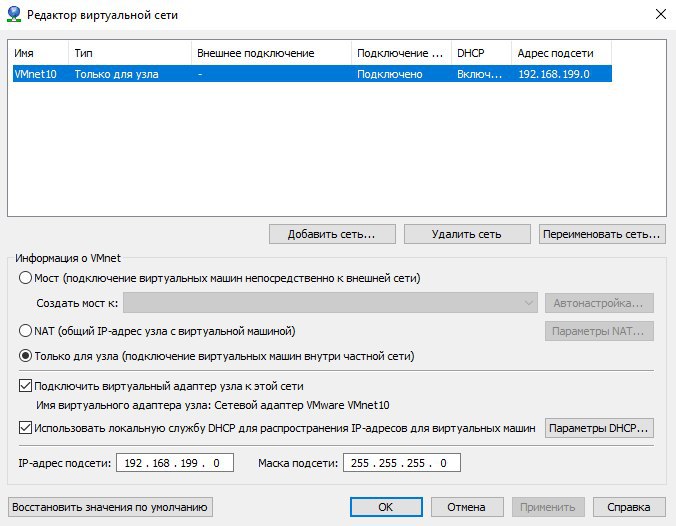Toggle Подключить виртуальный адаптер узла checkbox
The height and width of the screenshot is (526, 676).
click(x=25, y=385)
